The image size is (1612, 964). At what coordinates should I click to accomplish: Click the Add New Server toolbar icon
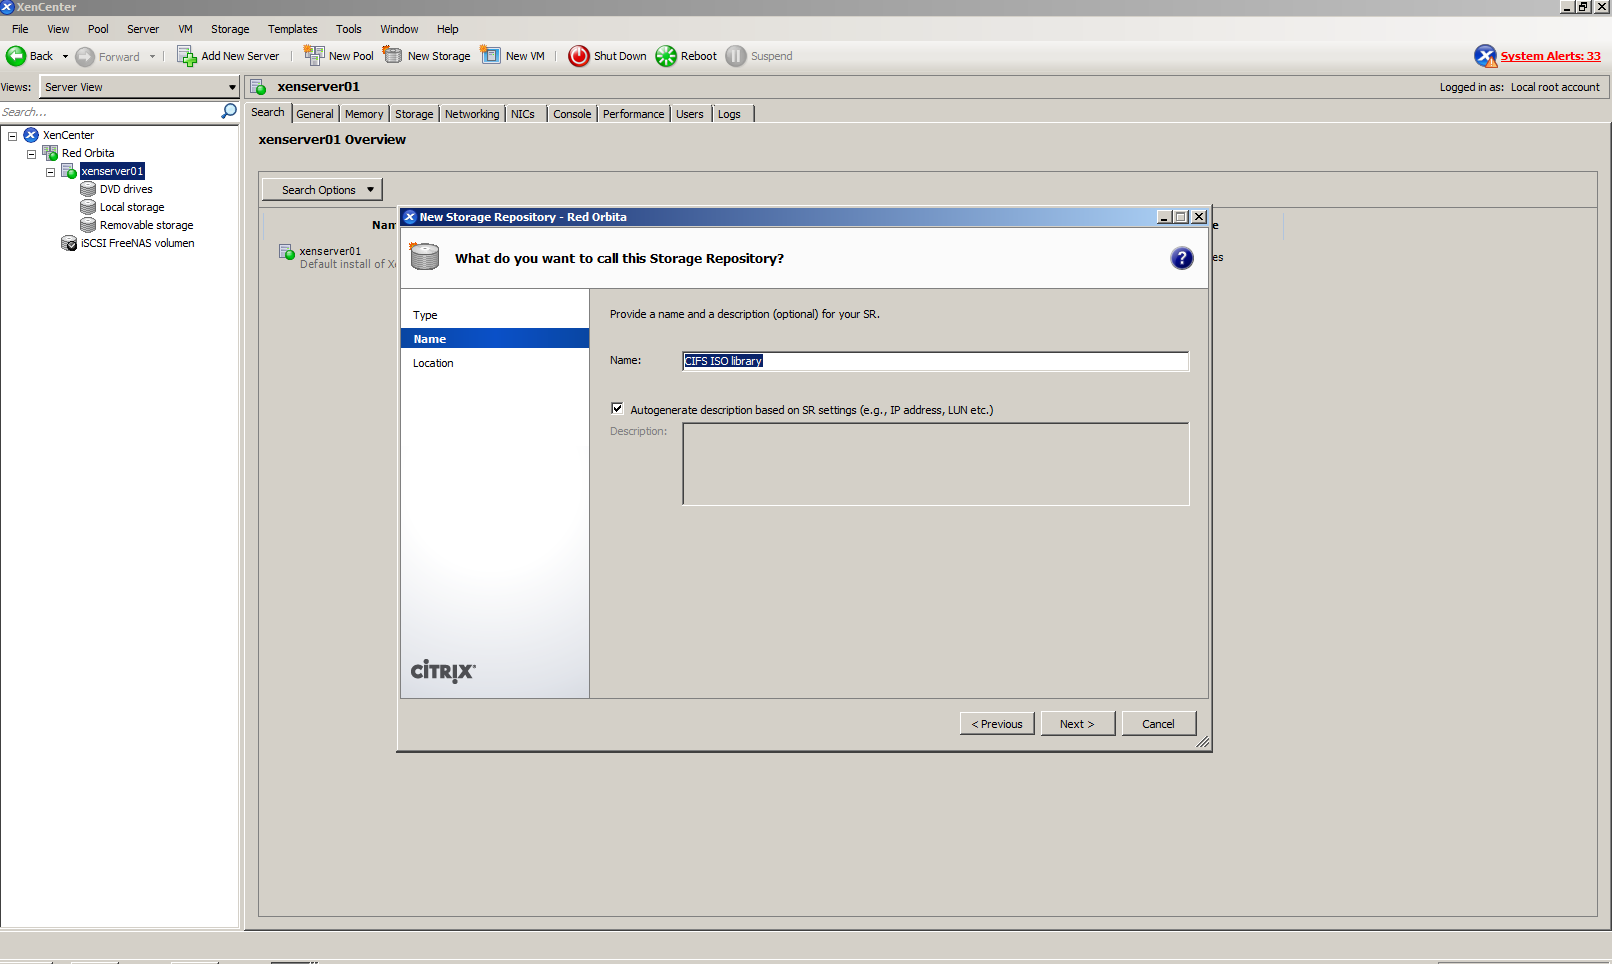(x=187, y=56)
